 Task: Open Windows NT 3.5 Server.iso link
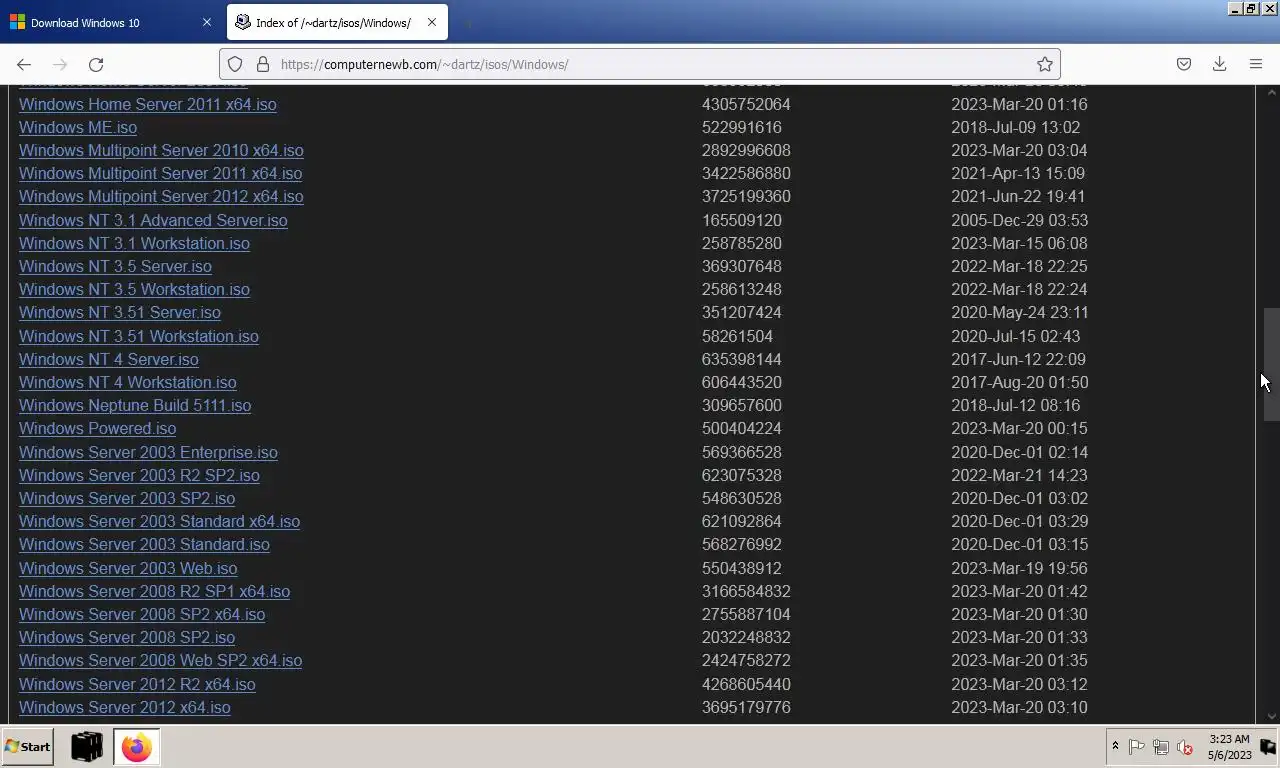click(115, 266)
